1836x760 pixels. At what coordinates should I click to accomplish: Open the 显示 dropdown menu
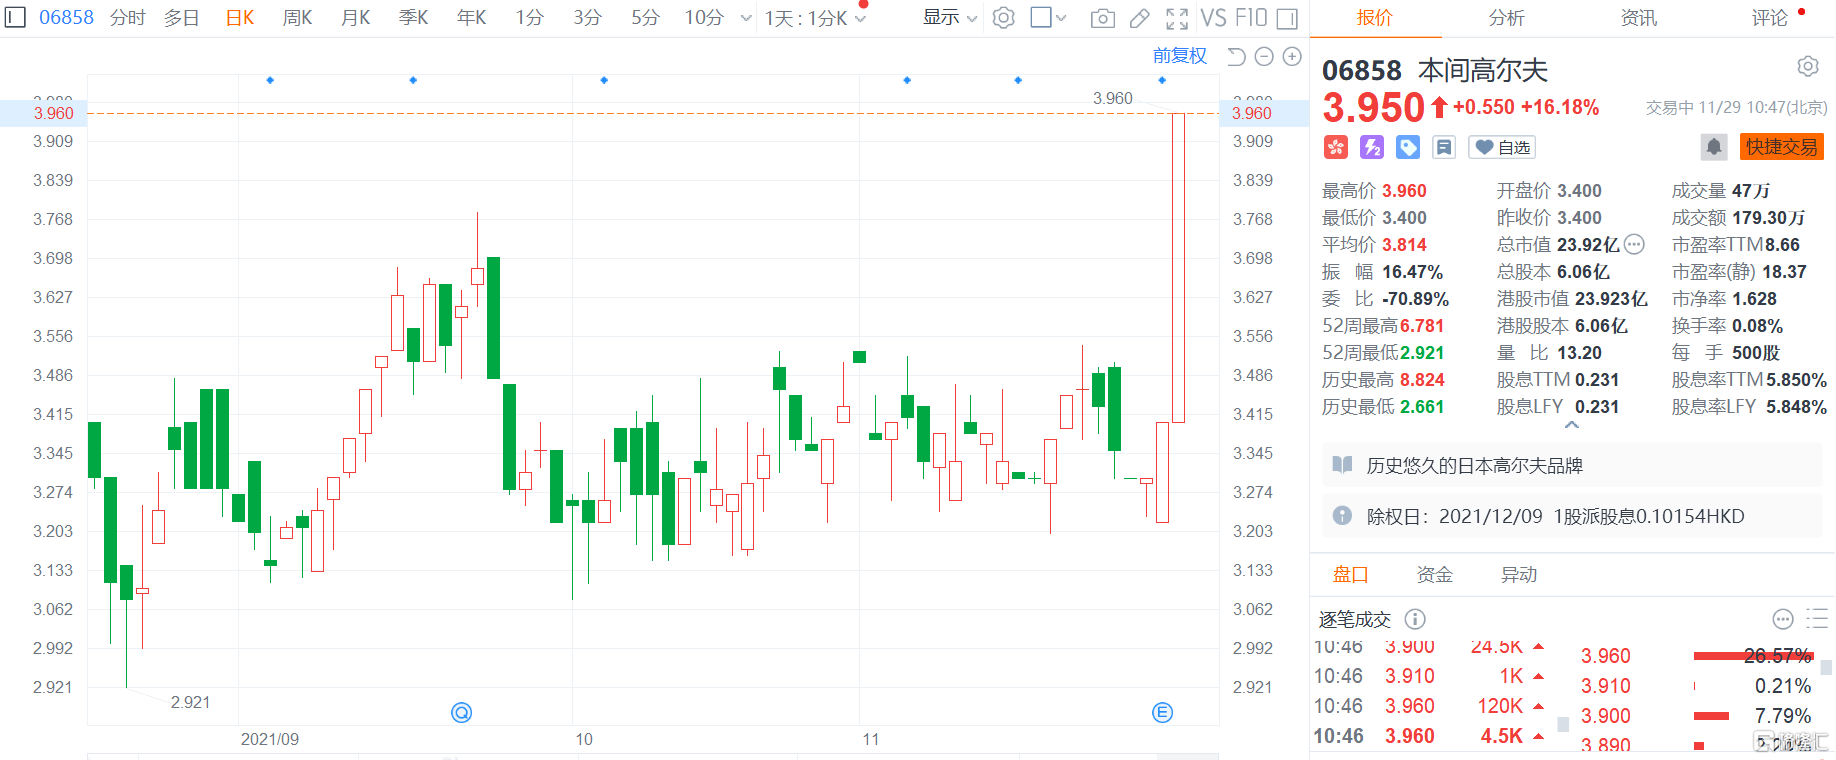pos(949,18)
